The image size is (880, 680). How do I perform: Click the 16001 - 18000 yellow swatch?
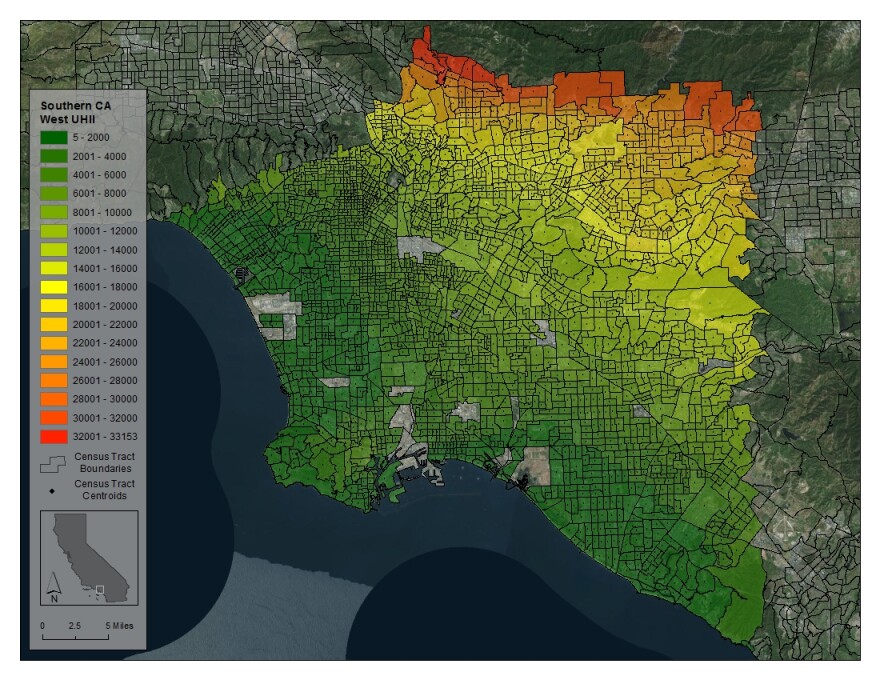(54, 287)
